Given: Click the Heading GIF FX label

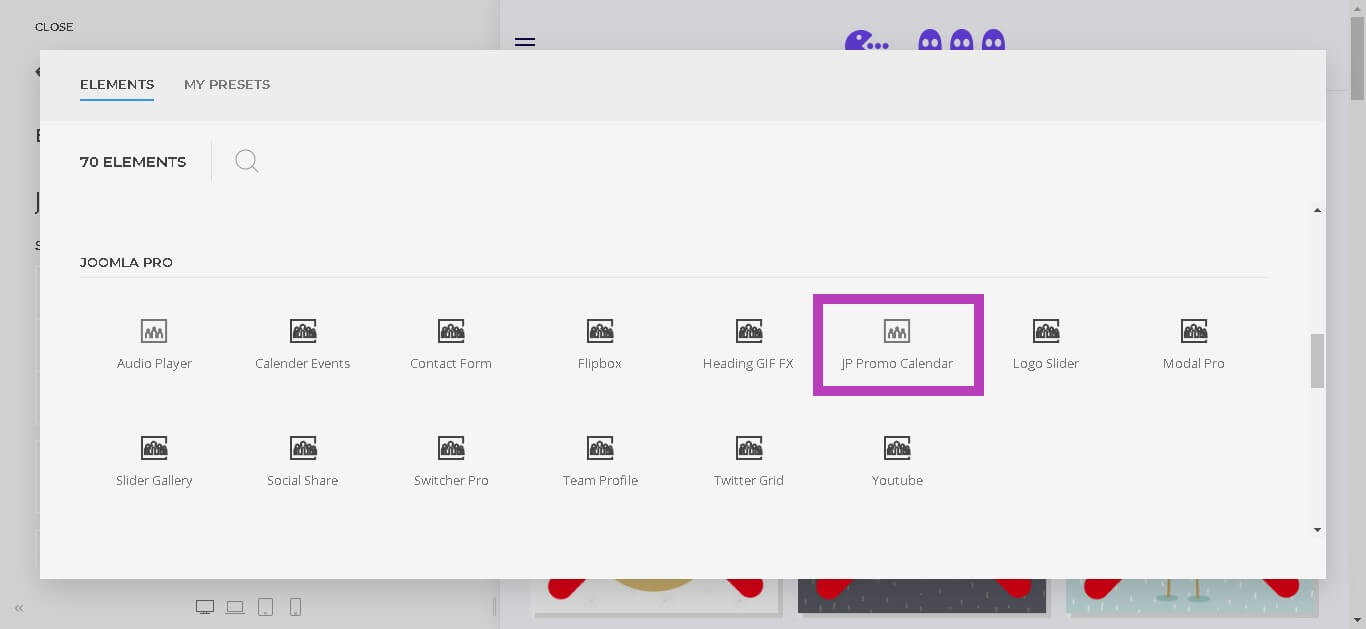Looking at the screenshot, I should (x=748, y=364).
